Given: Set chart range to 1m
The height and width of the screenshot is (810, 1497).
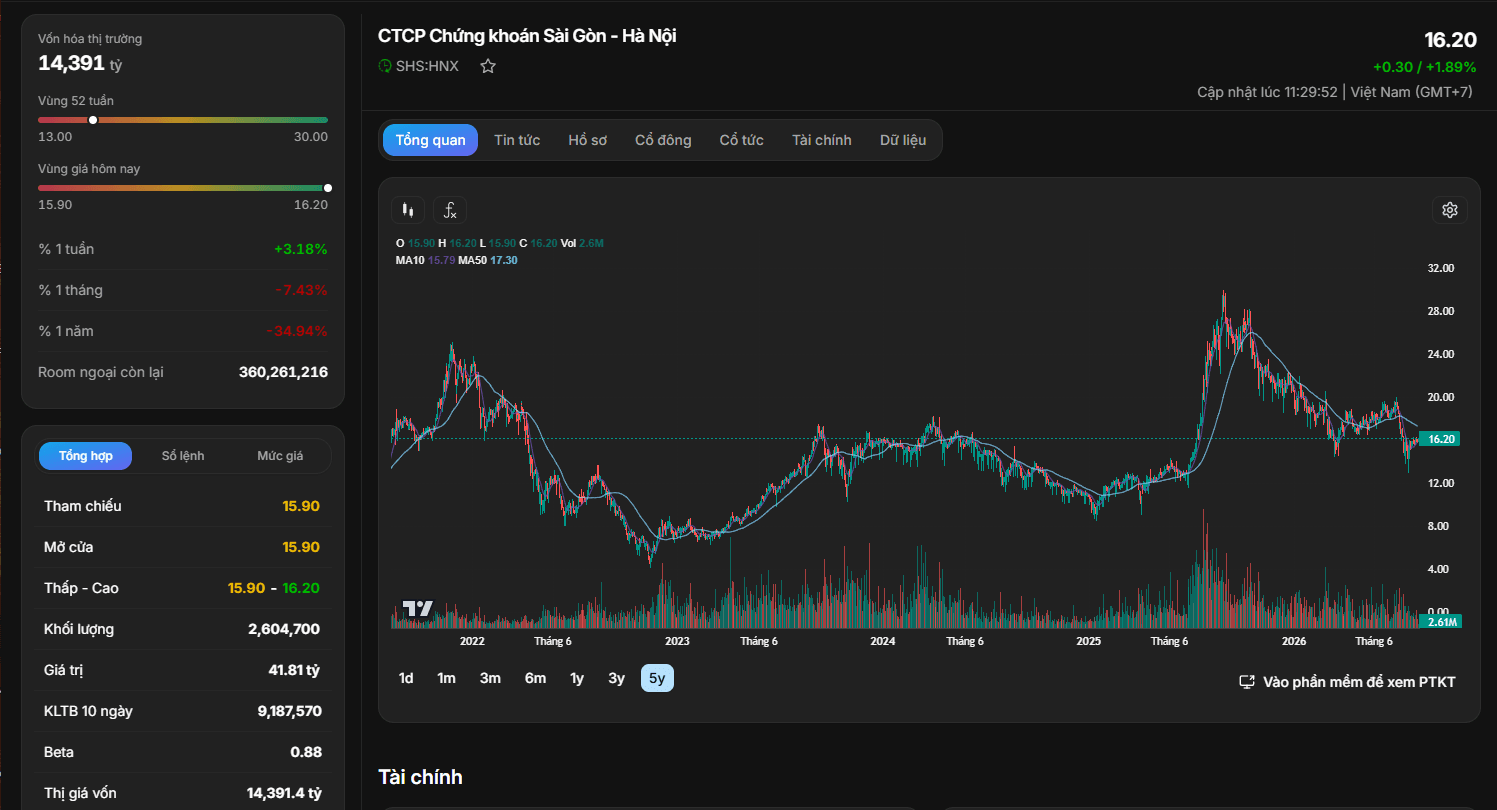Looking at the screenshot, I should click(446, 678).
